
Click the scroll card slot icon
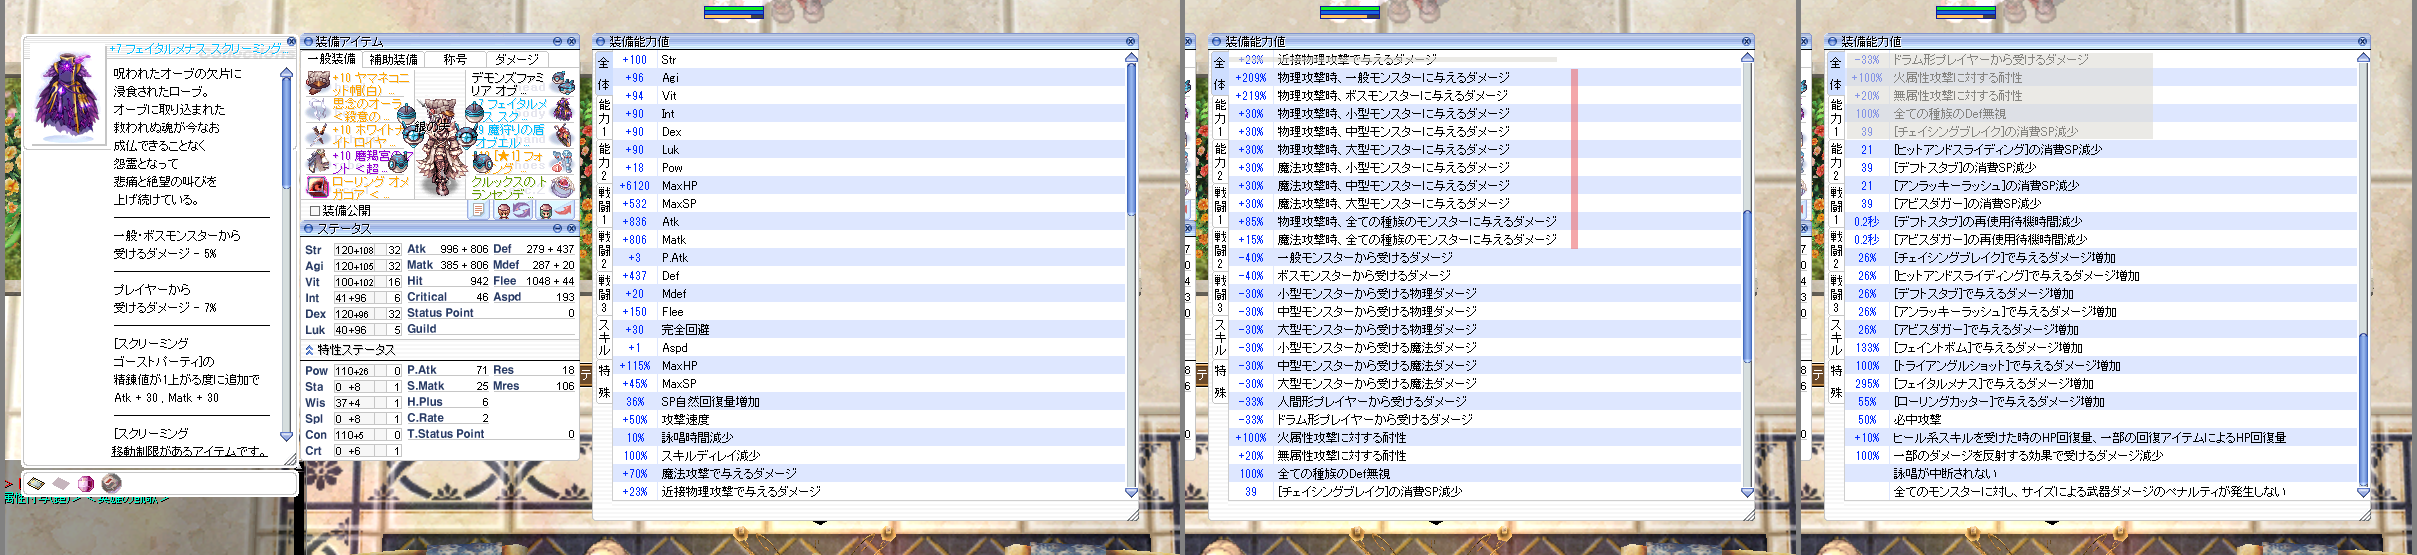point(36,483)
